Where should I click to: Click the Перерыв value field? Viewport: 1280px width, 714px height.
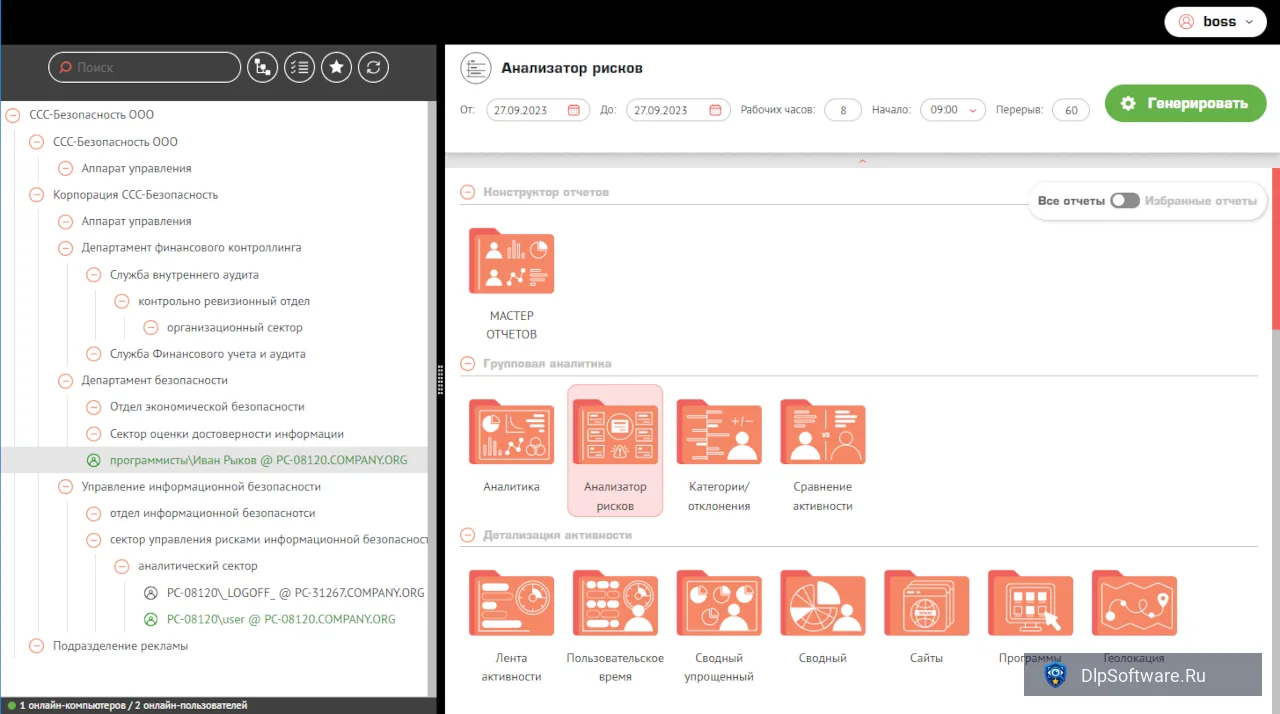tap(1070, 110)
